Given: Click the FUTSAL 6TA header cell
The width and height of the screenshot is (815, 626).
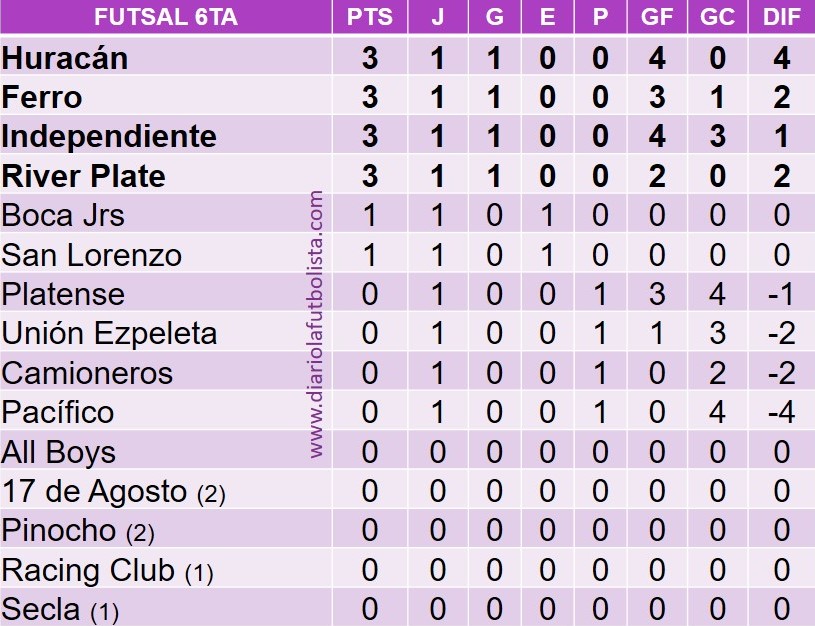Looking at the screenshot, I should (x=166, y=17).
